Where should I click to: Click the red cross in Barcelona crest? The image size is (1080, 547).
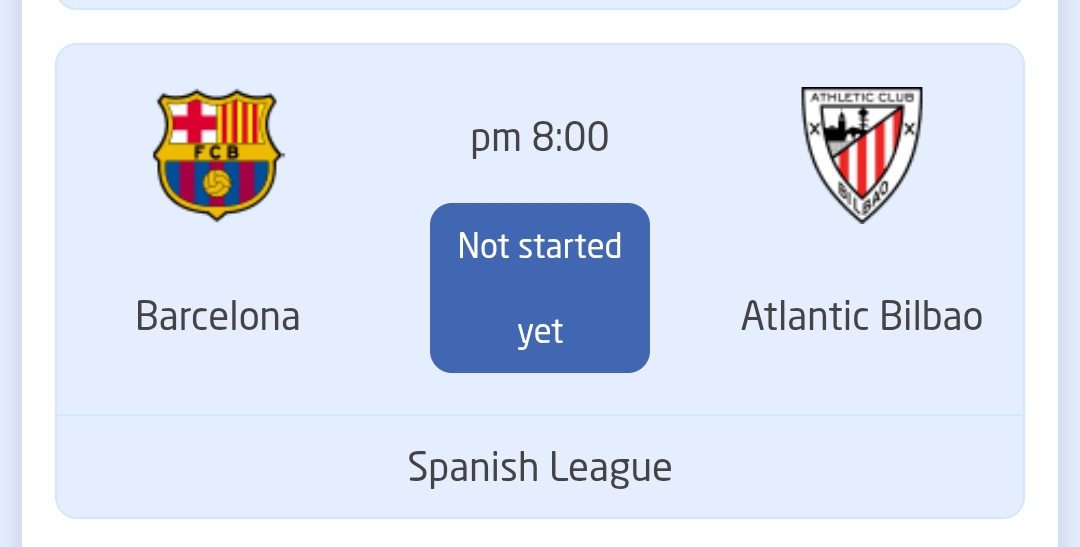[193, 121]
